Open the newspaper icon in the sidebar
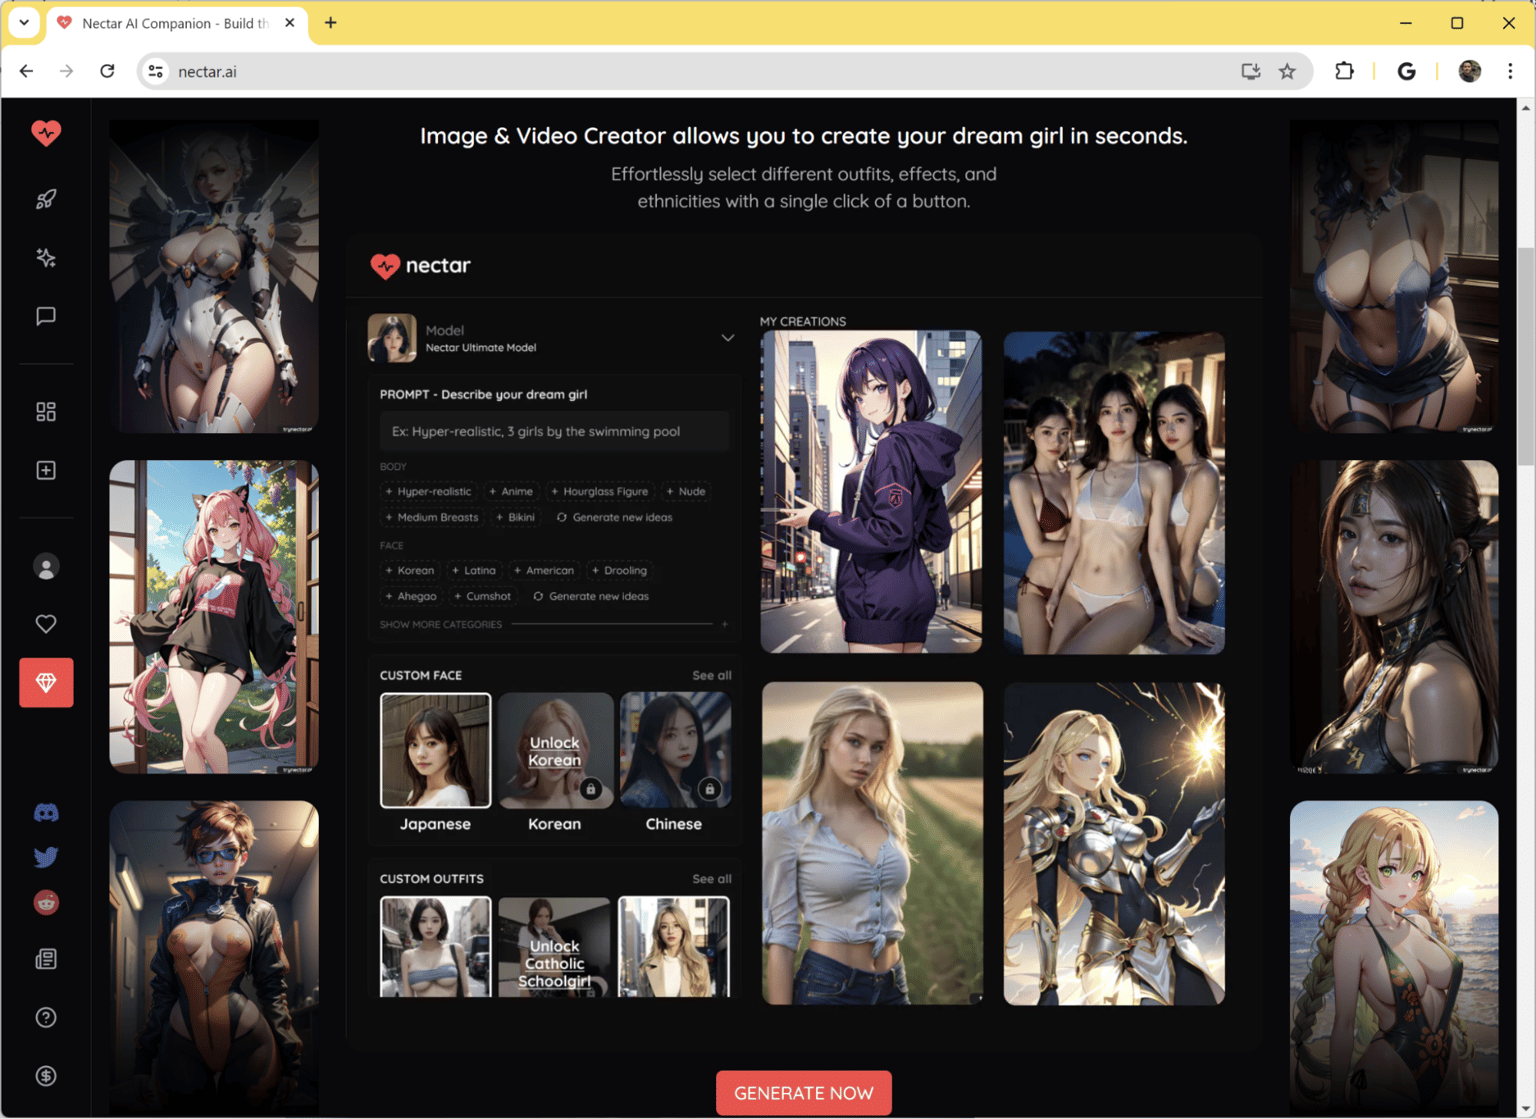The image size is (1536, 1119). 46,959
